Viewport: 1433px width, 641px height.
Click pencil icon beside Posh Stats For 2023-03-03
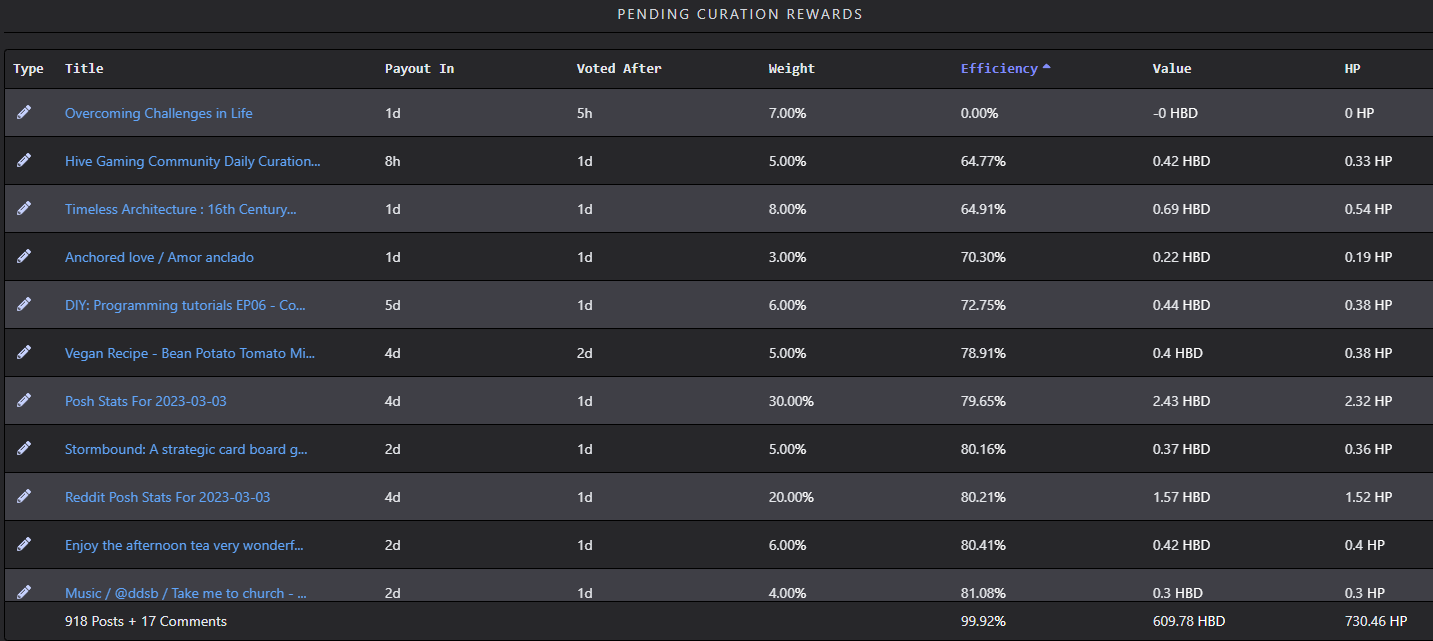click(x=24, y=400)
